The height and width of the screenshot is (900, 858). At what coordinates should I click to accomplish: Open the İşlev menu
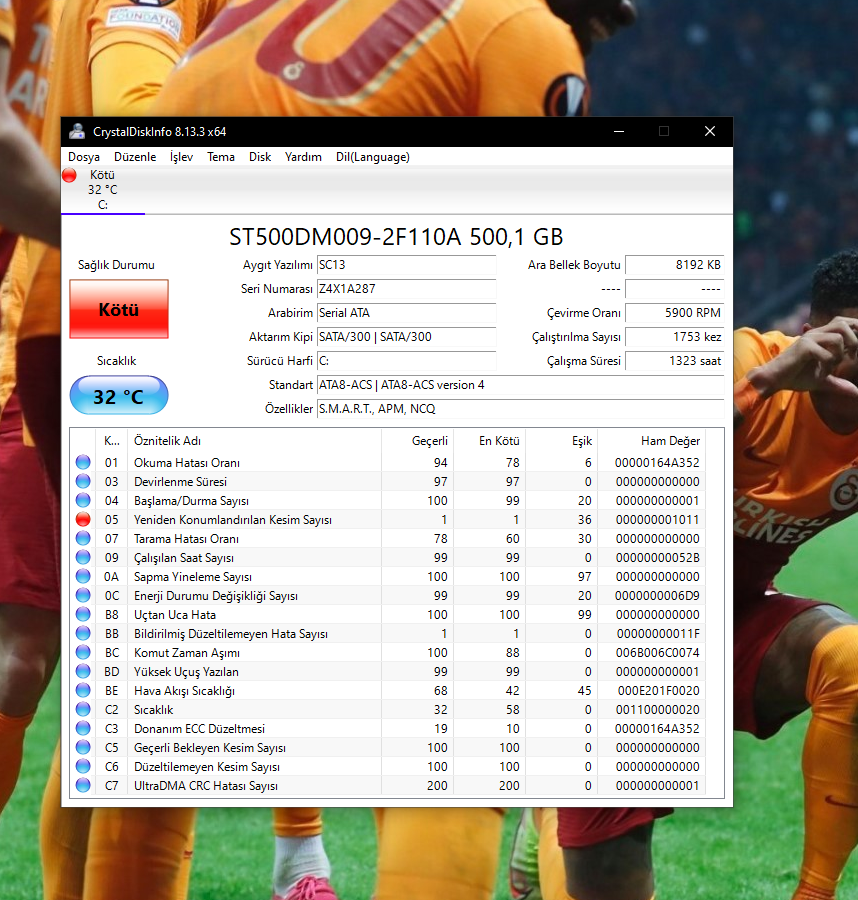181,157
